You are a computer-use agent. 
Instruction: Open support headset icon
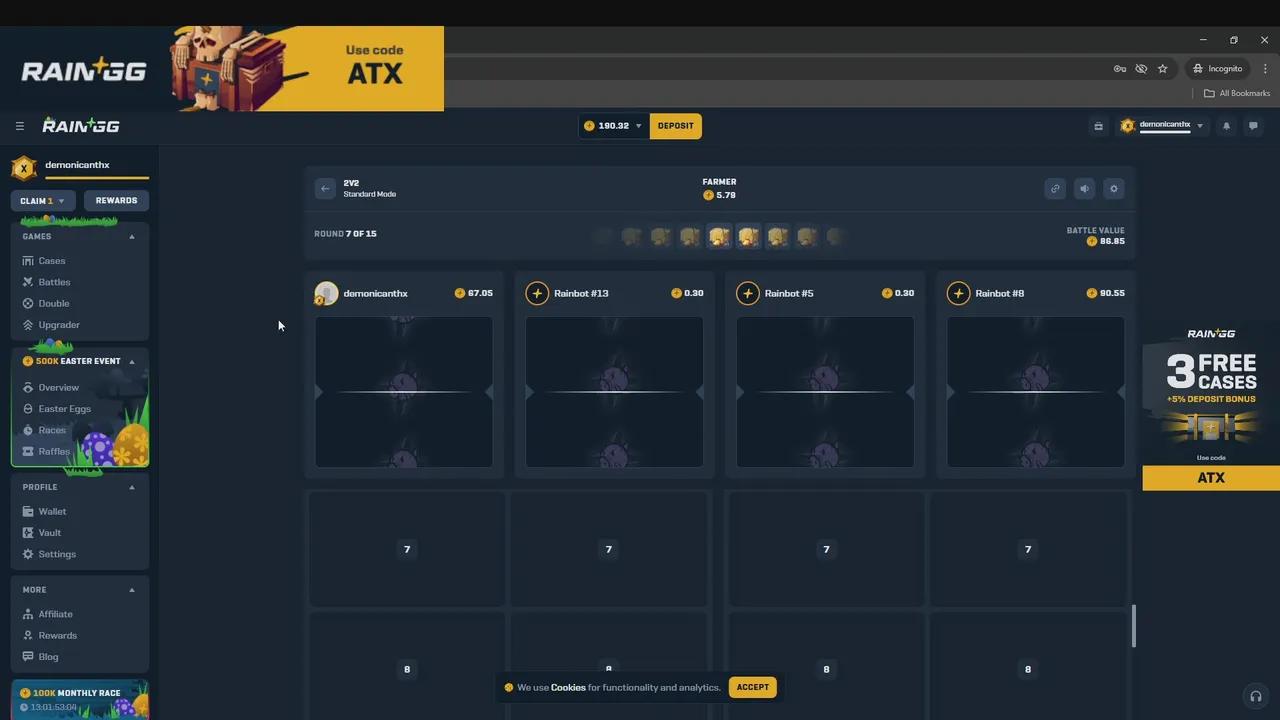pos(1256,696)
